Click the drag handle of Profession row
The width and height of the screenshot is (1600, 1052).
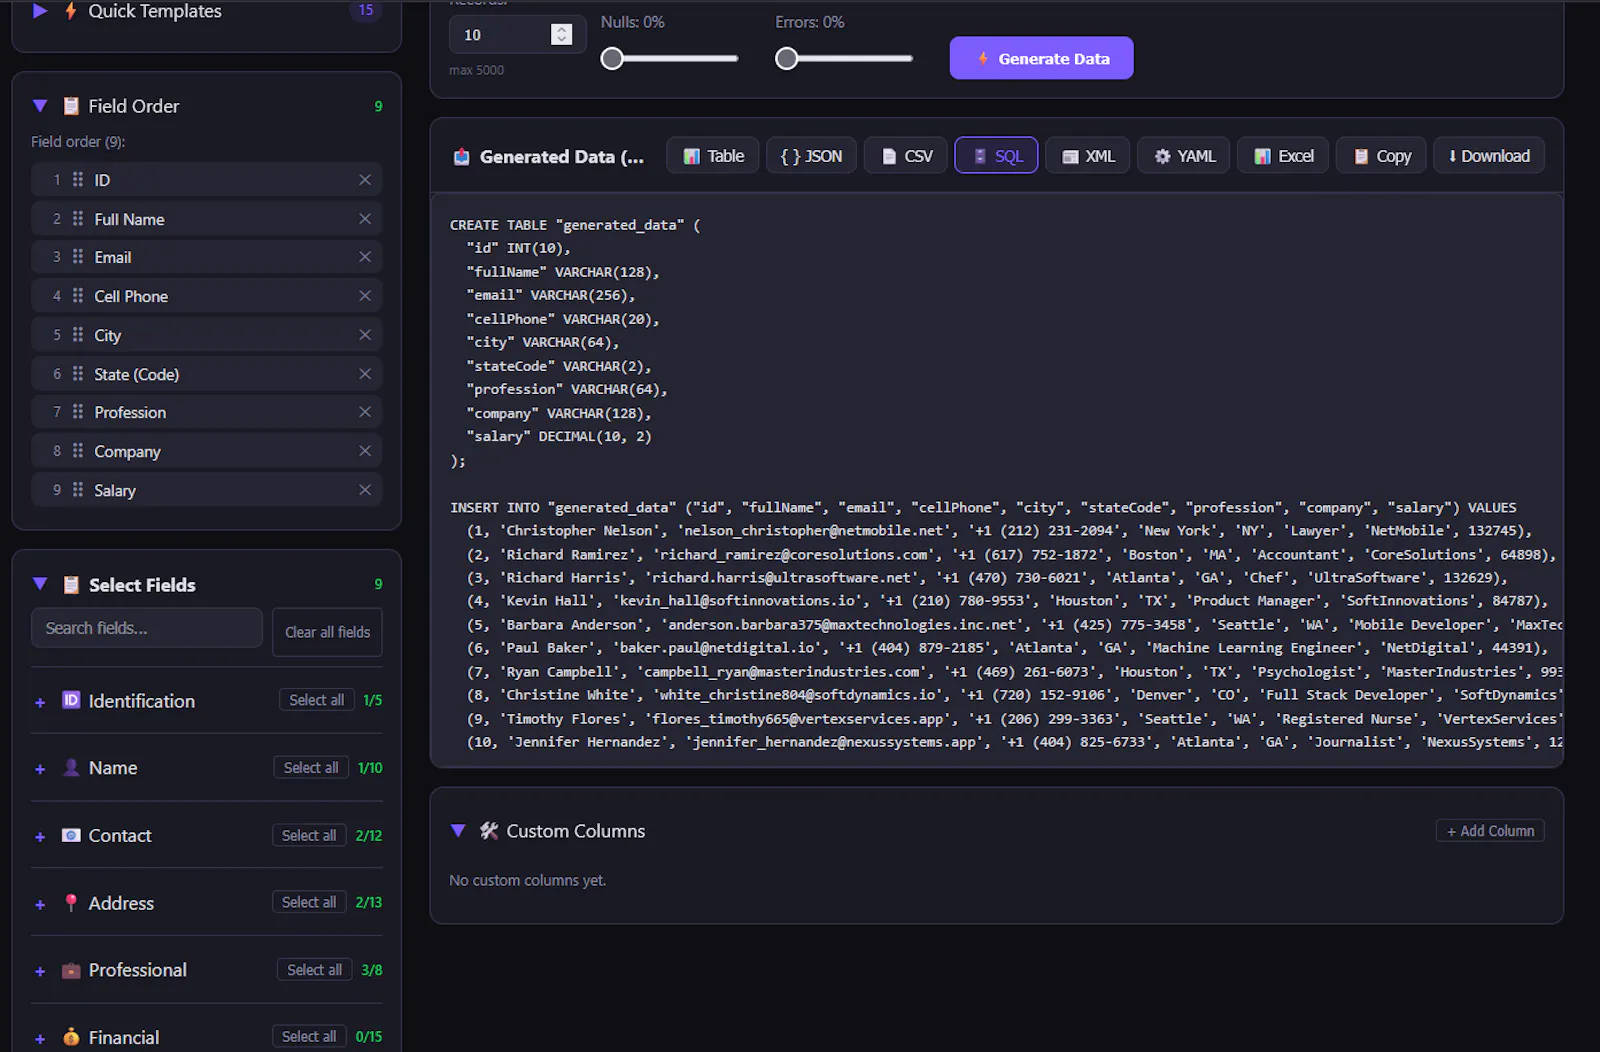pyautogui.click(x=78, y=412)
